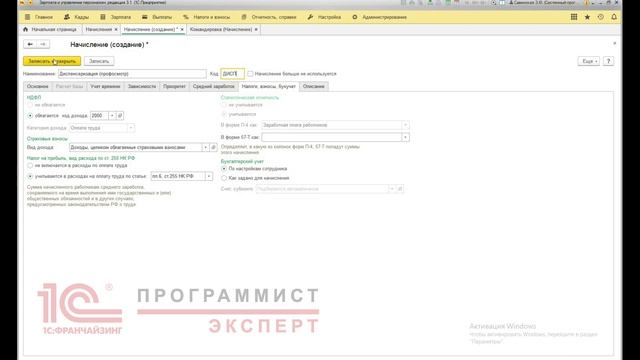The width and height of the screenshot is (640, 360).
Task: Switch to the Учет времени tab
Action: [105, 87]
